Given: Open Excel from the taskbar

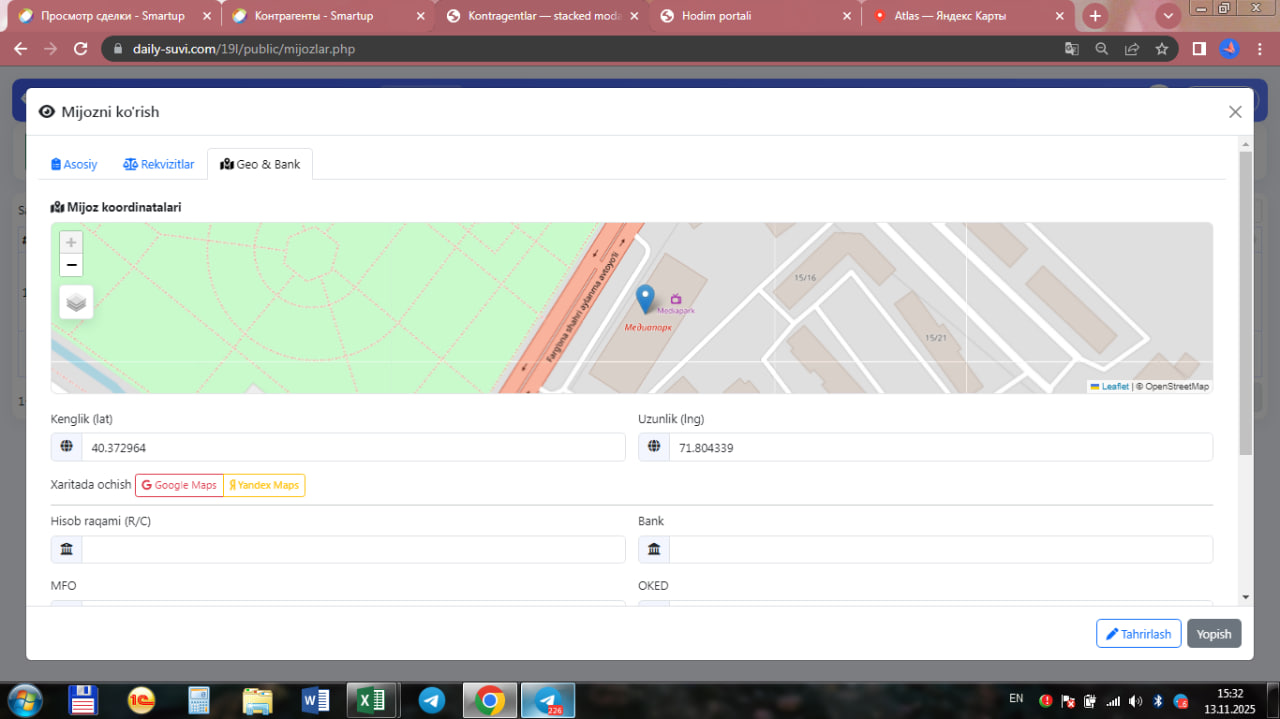Looking at the screenshot, I should tap(372, 700).
